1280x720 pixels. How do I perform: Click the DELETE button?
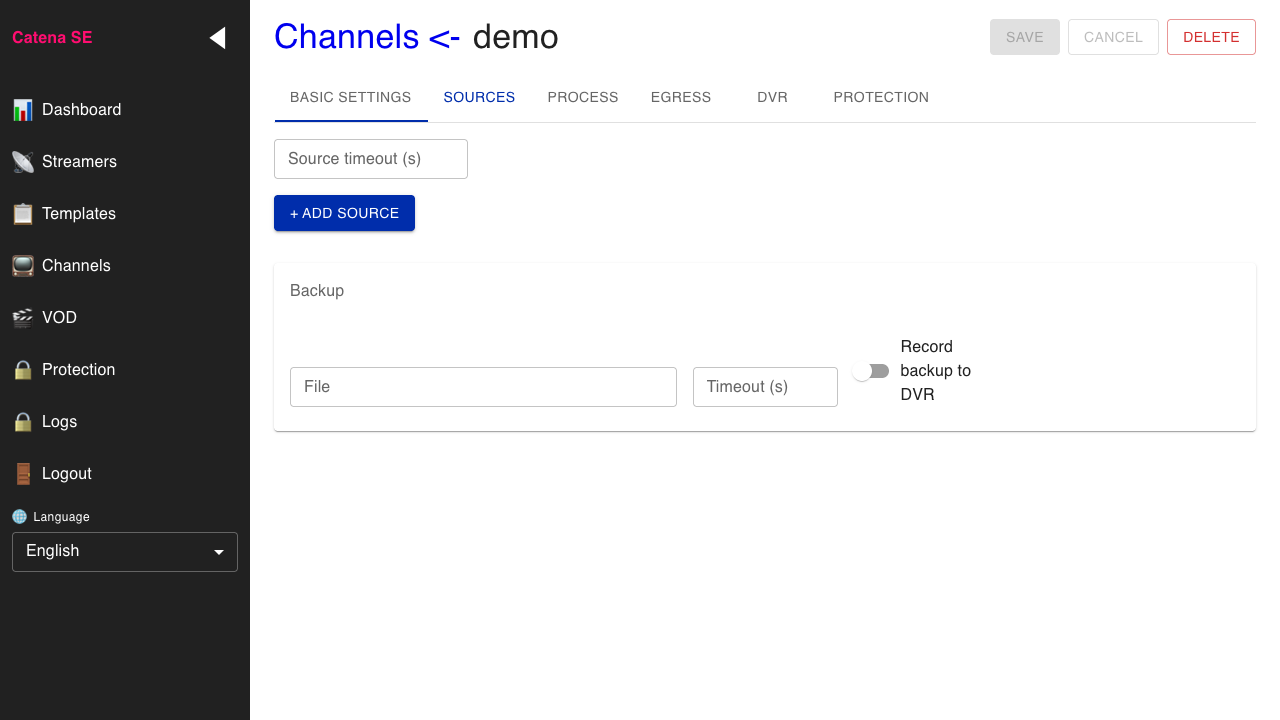[1211, 36]
